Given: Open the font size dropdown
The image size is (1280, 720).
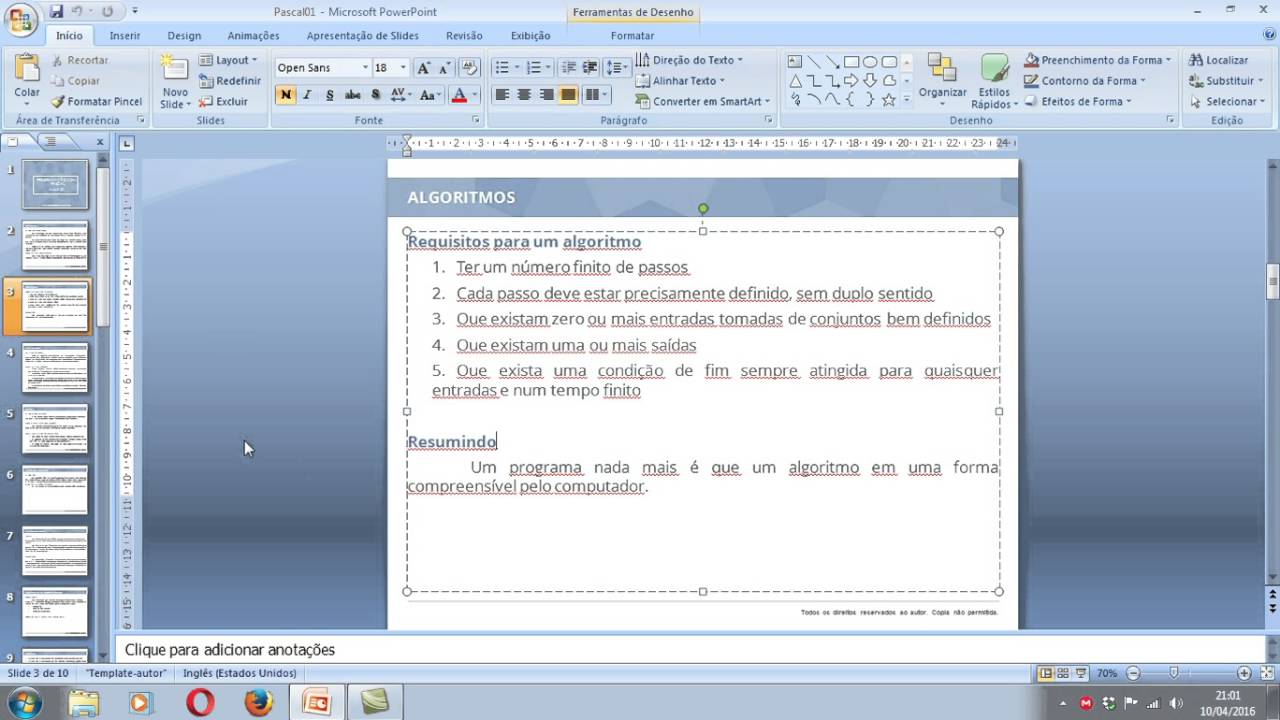Looking at the screenshot, I should (x=403, y=68).
